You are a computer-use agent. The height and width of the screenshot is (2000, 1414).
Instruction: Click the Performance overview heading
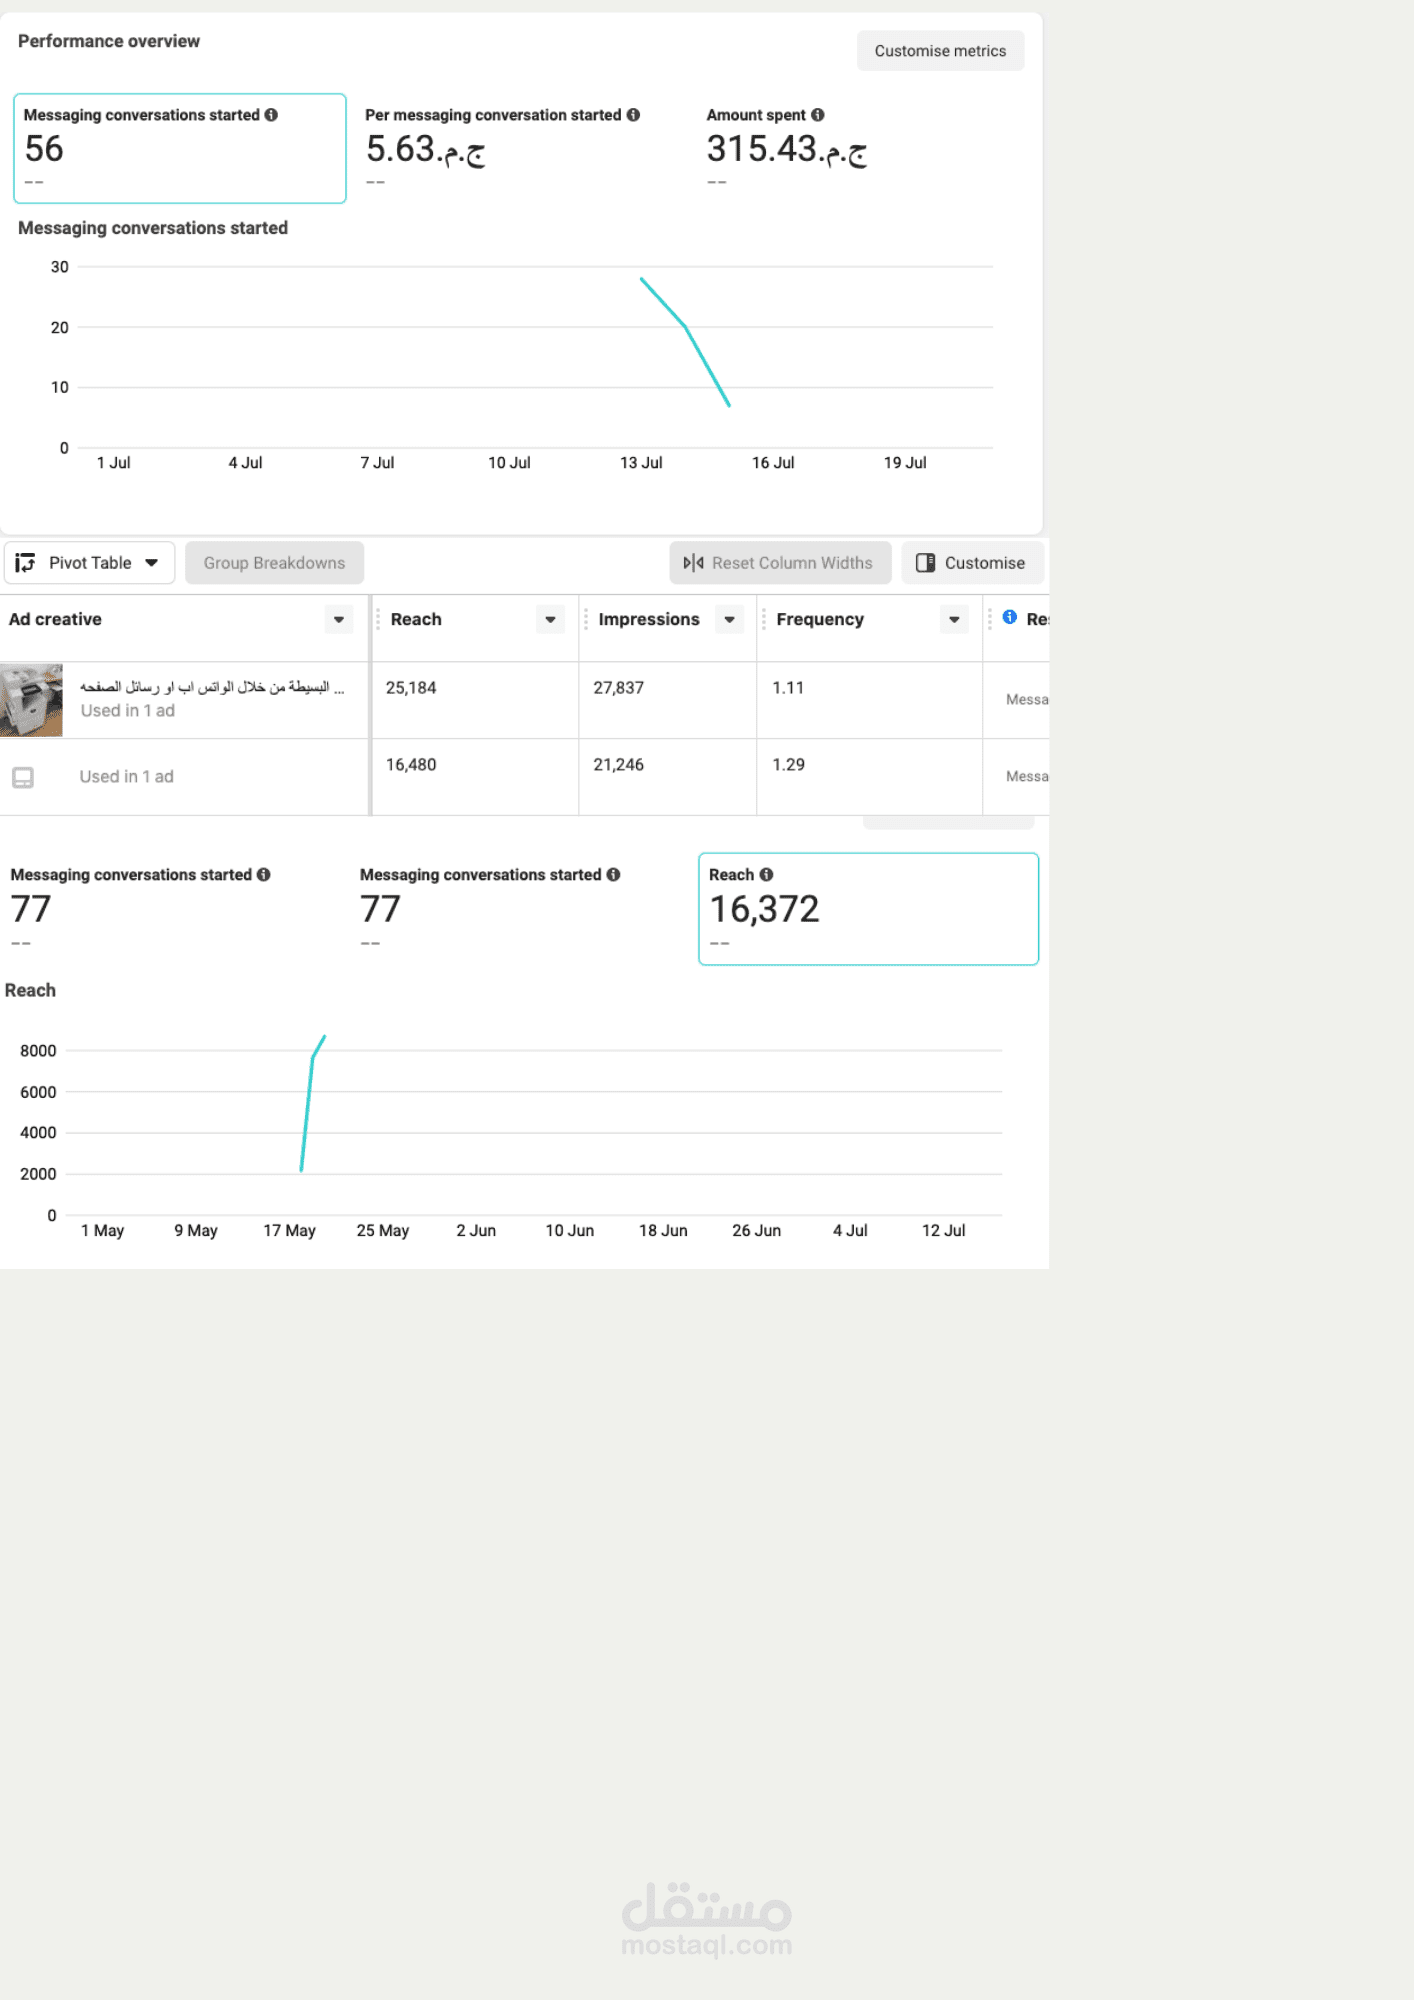click(x=109, y=41)
